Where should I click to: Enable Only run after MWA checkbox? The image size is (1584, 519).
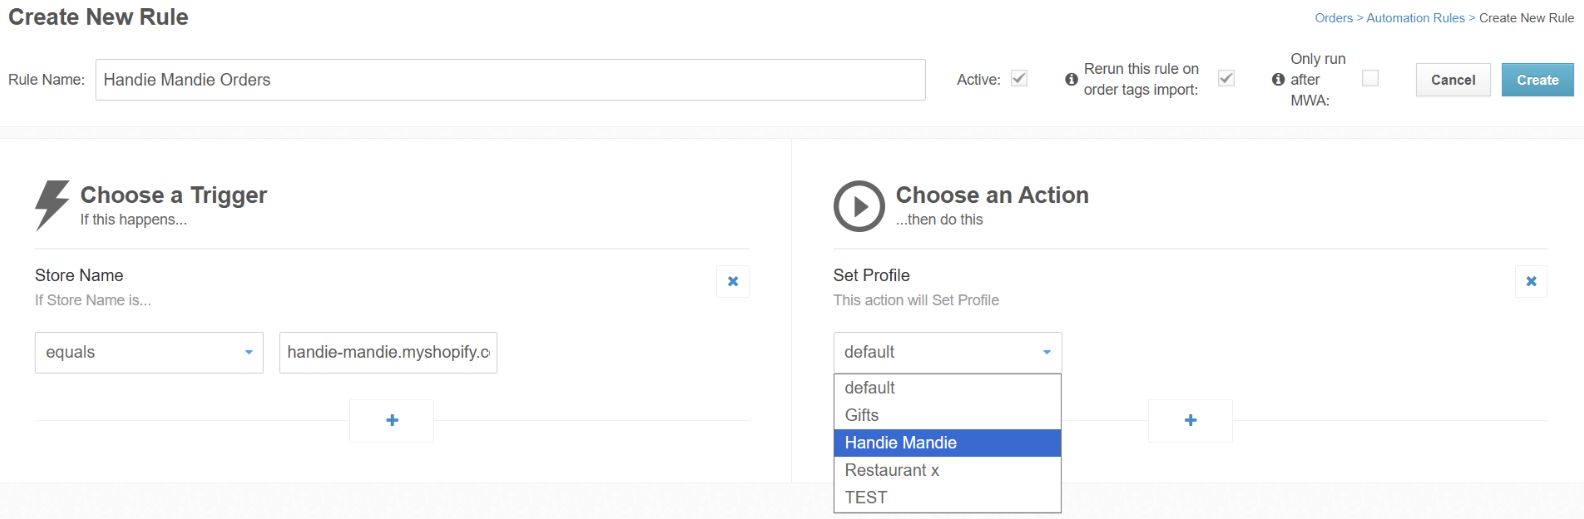point(1370,78)
